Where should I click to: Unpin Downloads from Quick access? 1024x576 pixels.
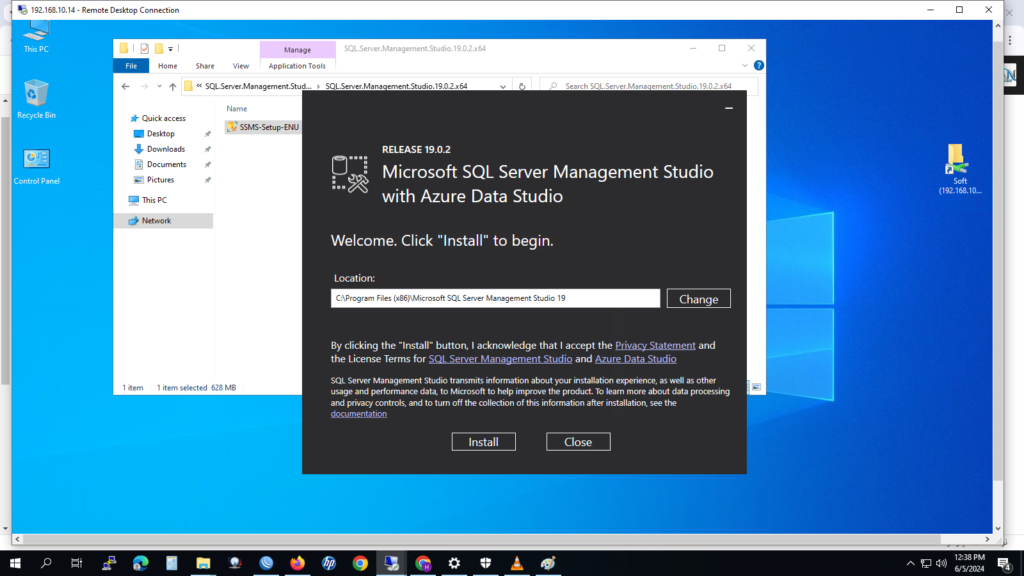(x=208, y=150)
